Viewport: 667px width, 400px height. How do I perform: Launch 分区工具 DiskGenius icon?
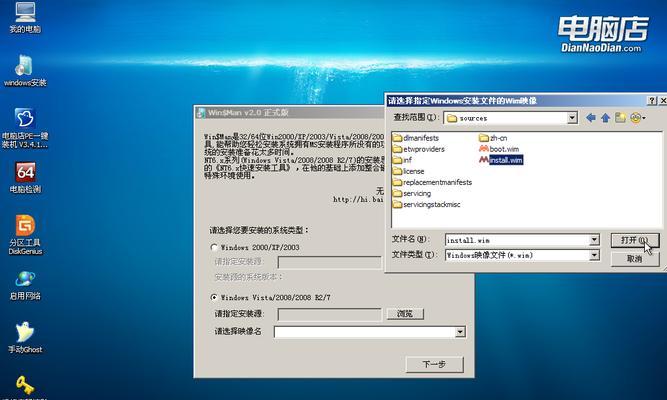[x=25, y=234]
